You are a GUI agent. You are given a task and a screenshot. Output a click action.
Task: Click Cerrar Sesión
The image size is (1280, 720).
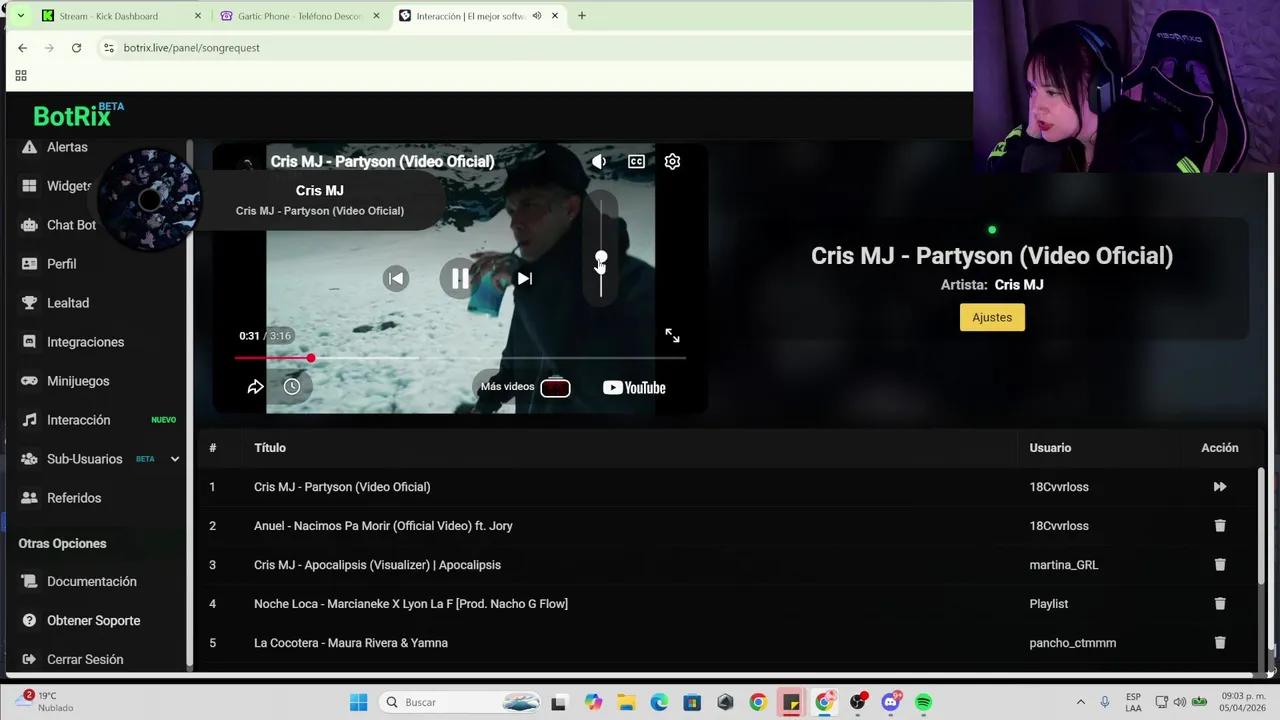pyautogui.click(x=85, y=660)
